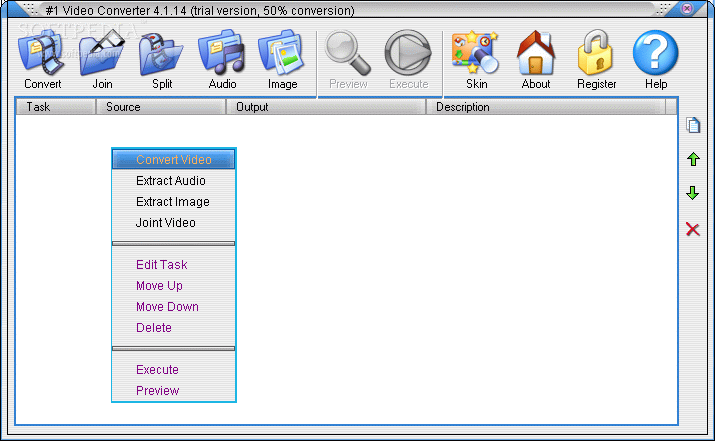
Task: Select Extract Audio menu entry
Action: 174,181
